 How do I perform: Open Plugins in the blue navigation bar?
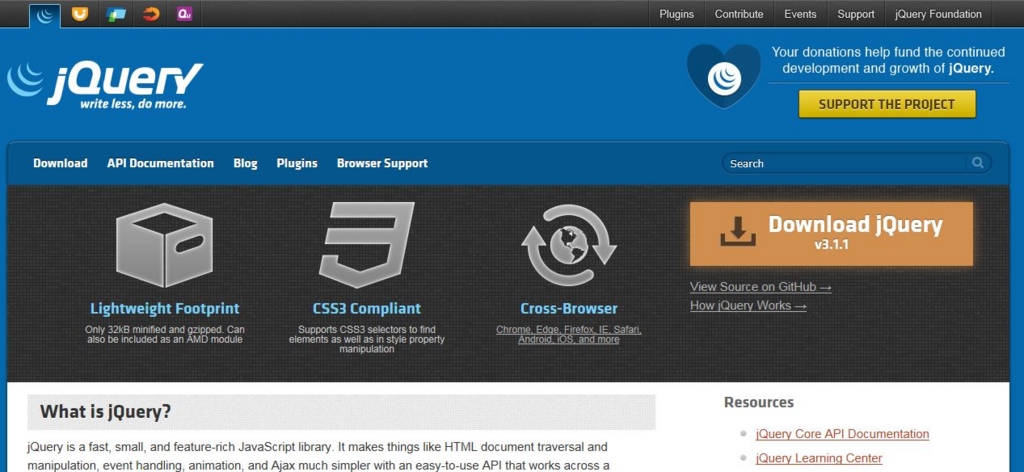point(296,163)
